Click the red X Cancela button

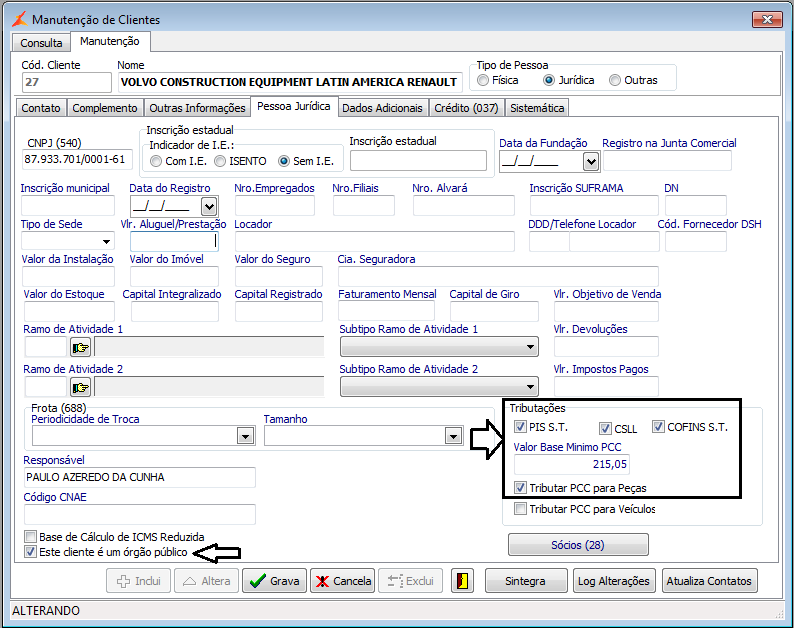(343, 581)
